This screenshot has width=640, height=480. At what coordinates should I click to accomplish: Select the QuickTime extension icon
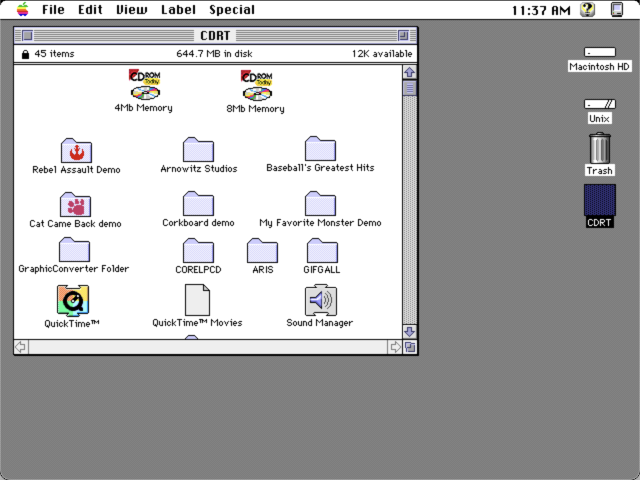(73, 301)
